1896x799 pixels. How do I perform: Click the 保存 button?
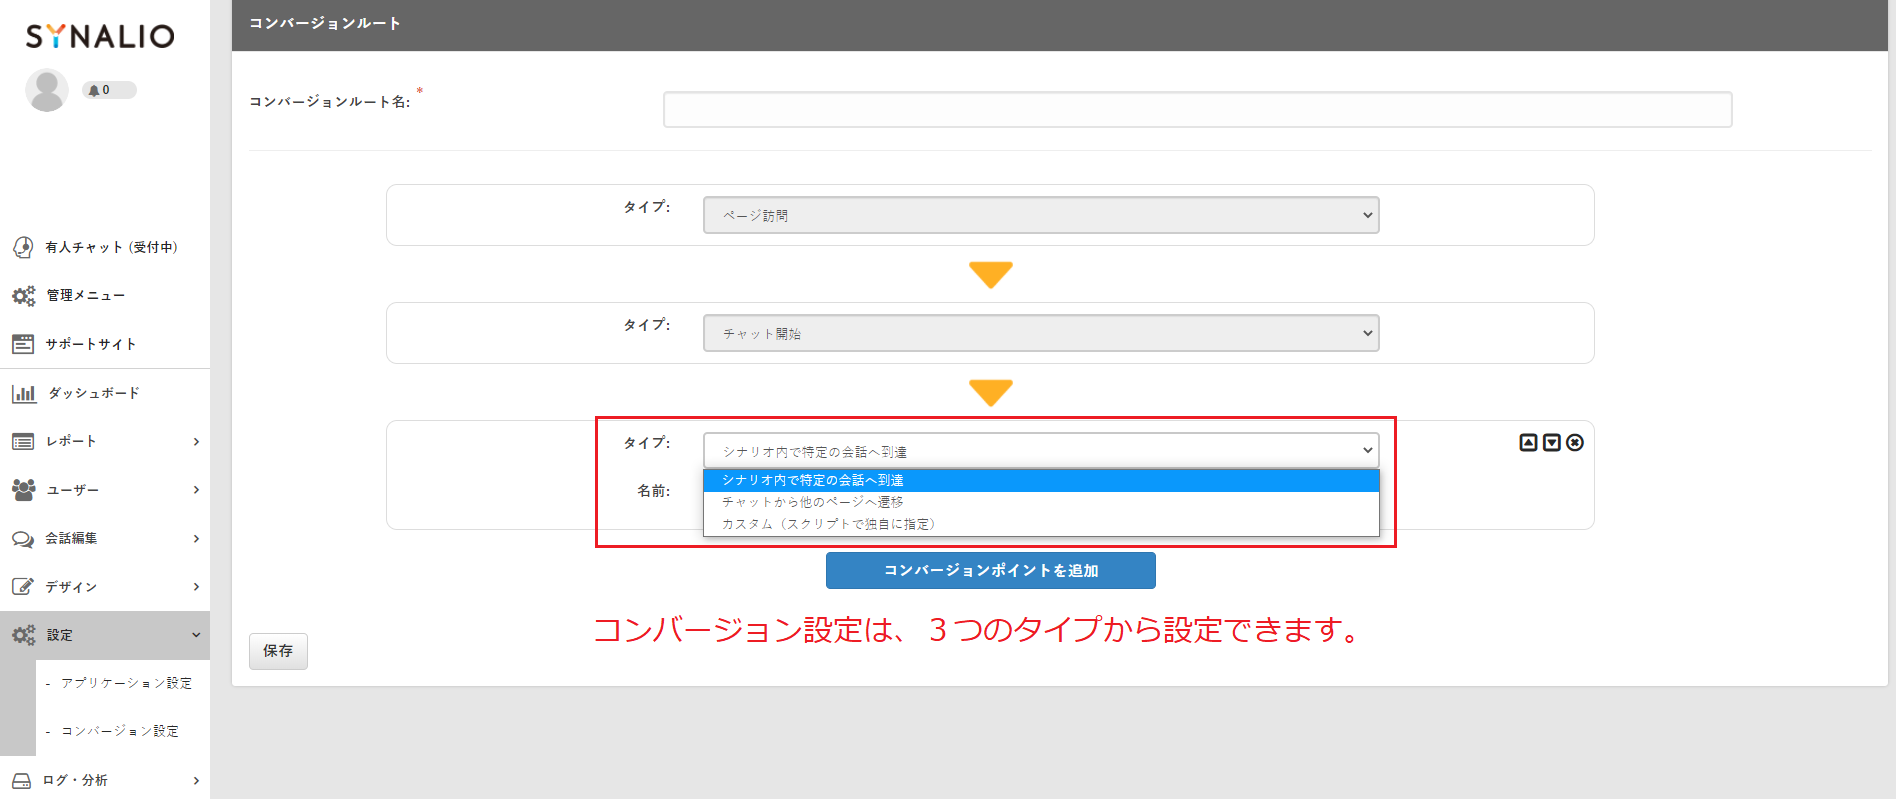(278, 651)
